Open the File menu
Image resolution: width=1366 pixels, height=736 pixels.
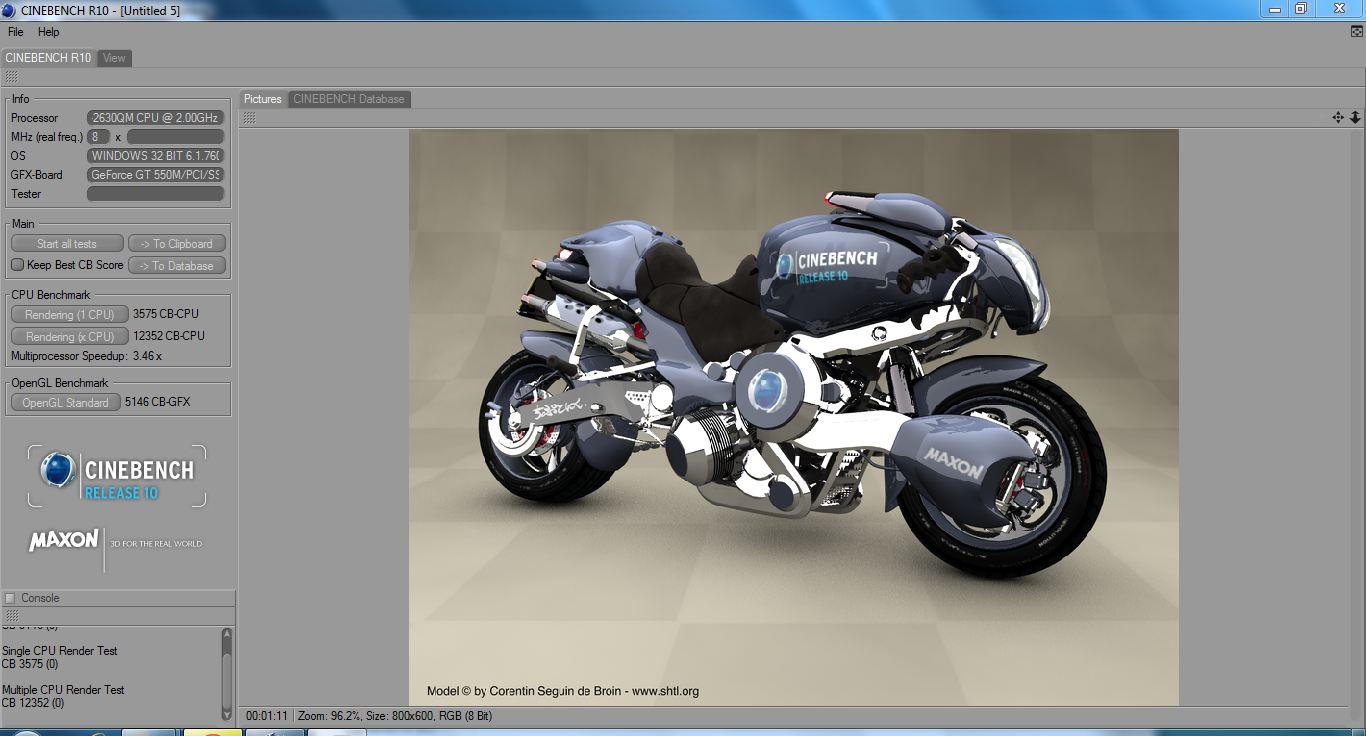(16, 32)
